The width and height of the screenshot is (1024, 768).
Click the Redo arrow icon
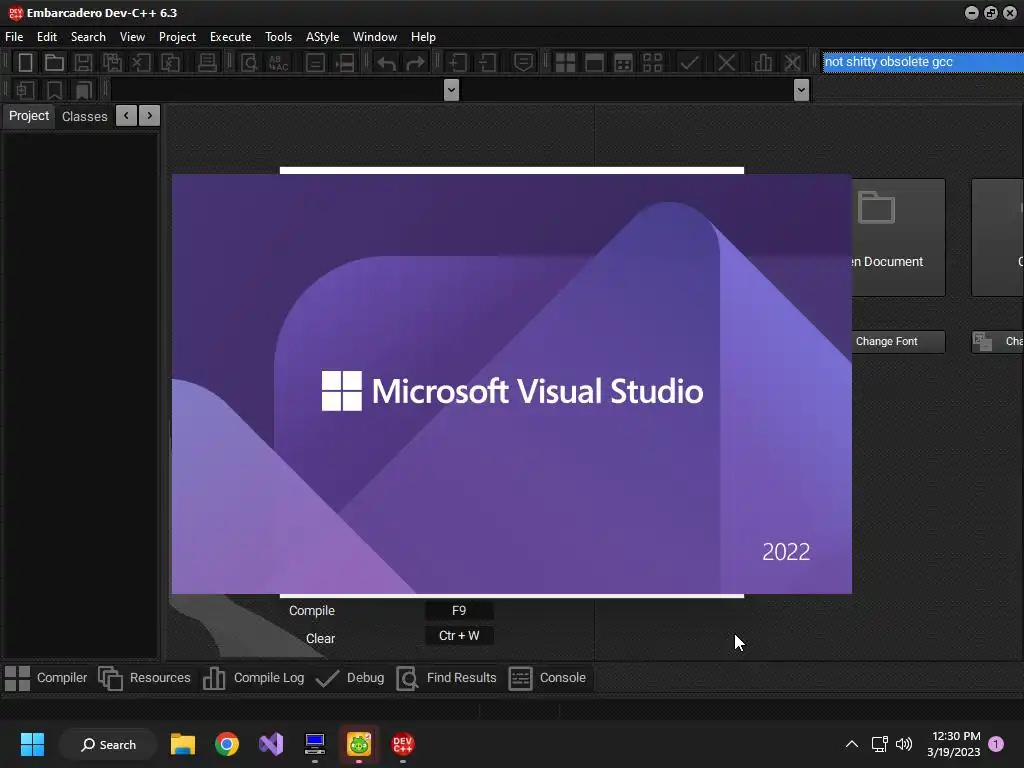click(x=416, y=63)
